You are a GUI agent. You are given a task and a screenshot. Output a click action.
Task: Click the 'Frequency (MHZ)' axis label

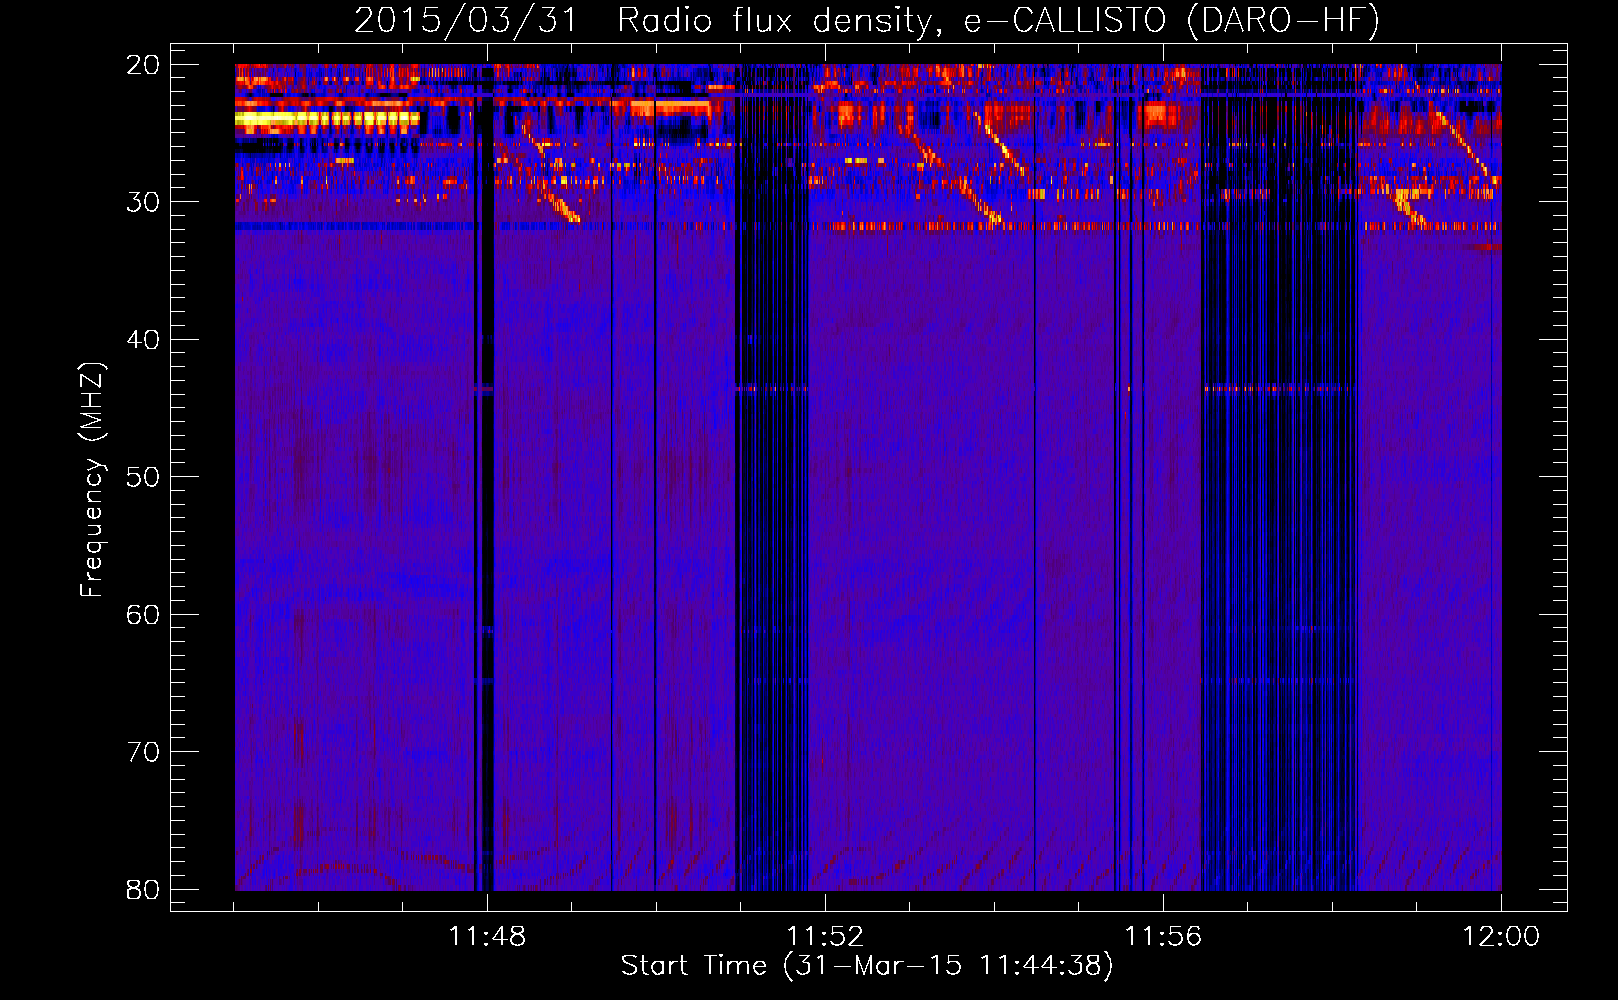(92, 480)
